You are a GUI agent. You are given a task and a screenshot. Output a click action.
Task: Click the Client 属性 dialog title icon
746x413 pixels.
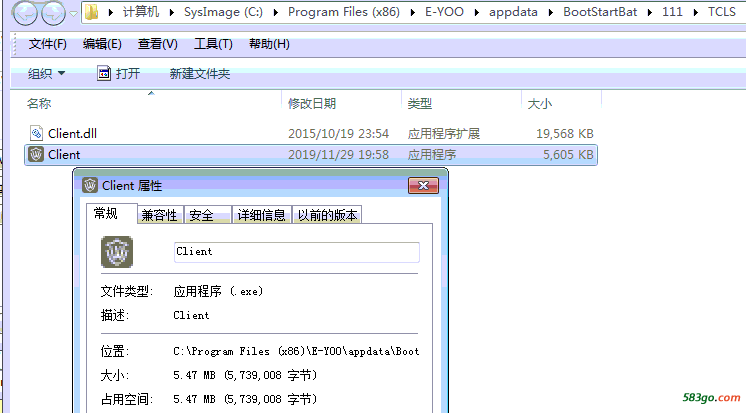point(89,185)
